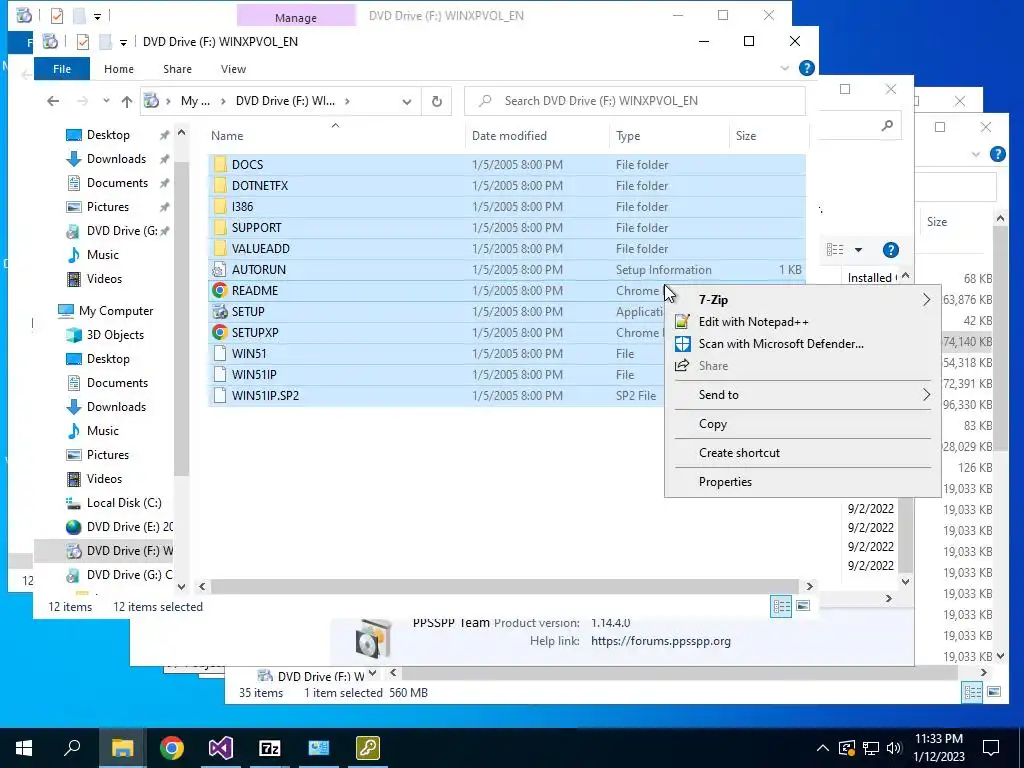1024x768 pixels.
Task: Click breadcrumb chevron after DVD Drive (F:)
Action: pos(347,101)
